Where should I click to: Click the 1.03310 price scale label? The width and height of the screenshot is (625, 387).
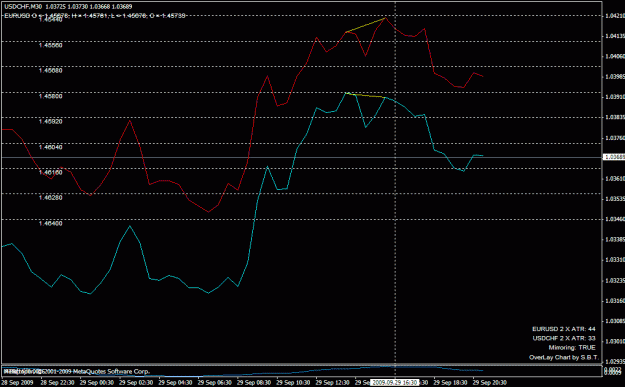click(x=615, y=259)
